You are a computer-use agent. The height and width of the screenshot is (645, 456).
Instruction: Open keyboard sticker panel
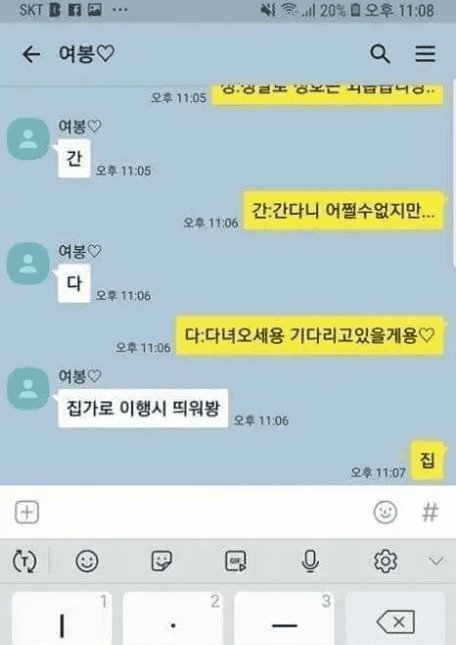[161, 561]
